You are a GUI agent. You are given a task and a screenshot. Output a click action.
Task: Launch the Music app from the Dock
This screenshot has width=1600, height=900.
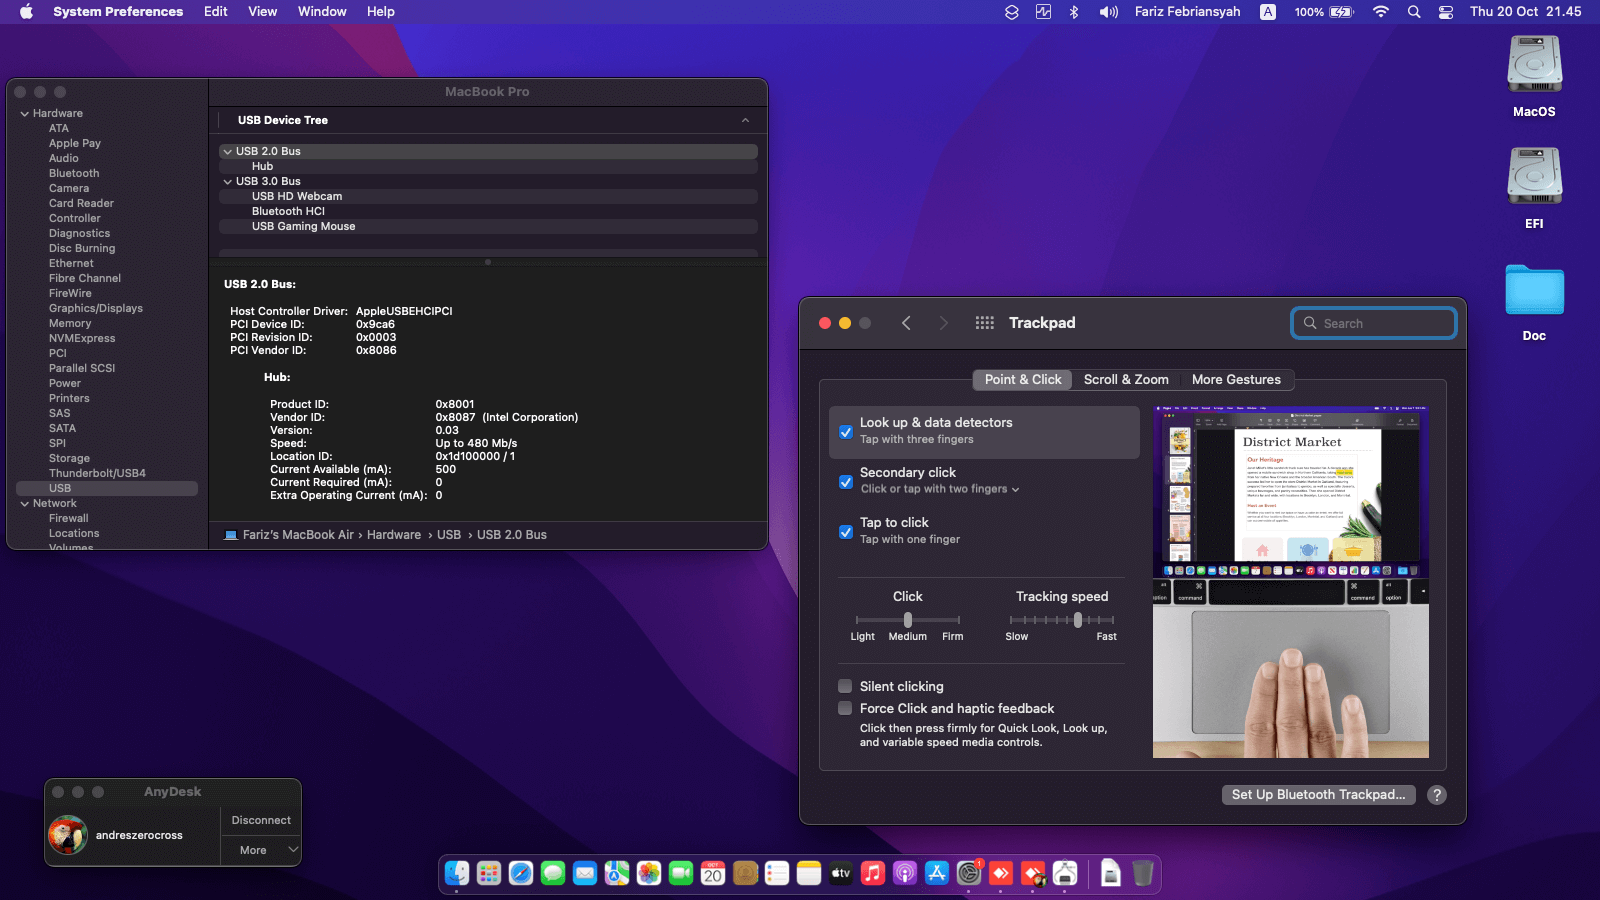(x=873, y=874)
